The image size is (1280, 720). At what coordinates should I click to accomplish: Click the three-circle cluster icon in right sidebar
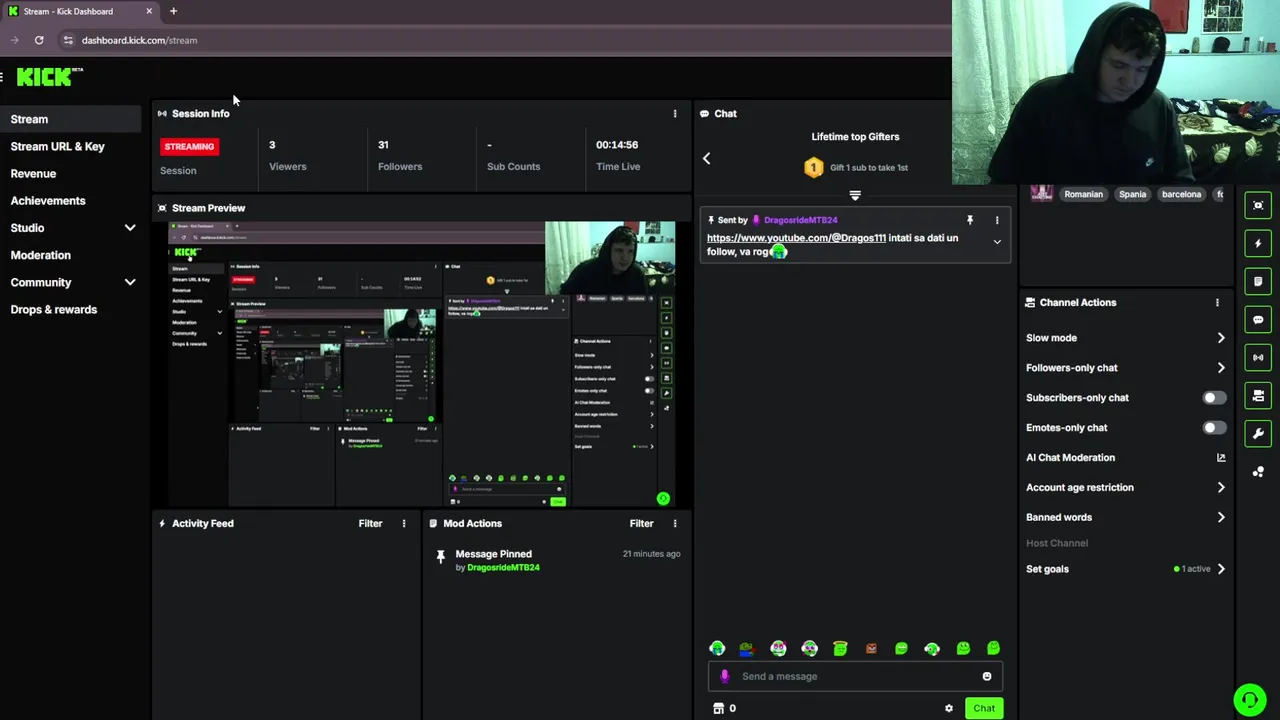(x=1258, y=471)
